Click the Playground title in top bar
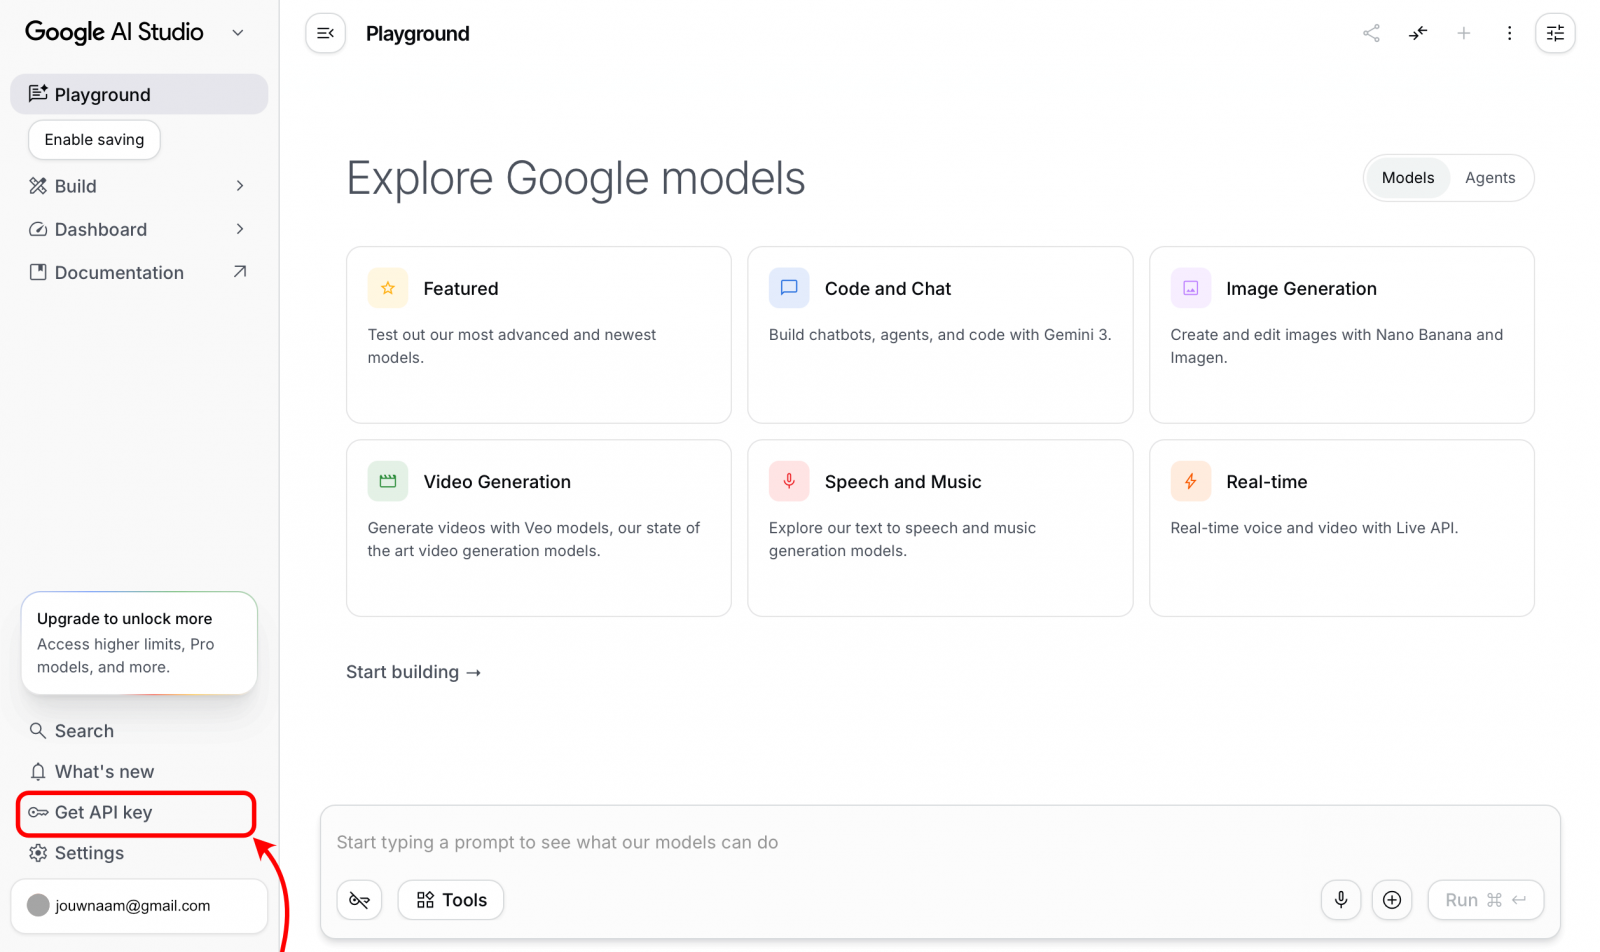Screen dimensions: 1600x952 [x=417, y=33]
